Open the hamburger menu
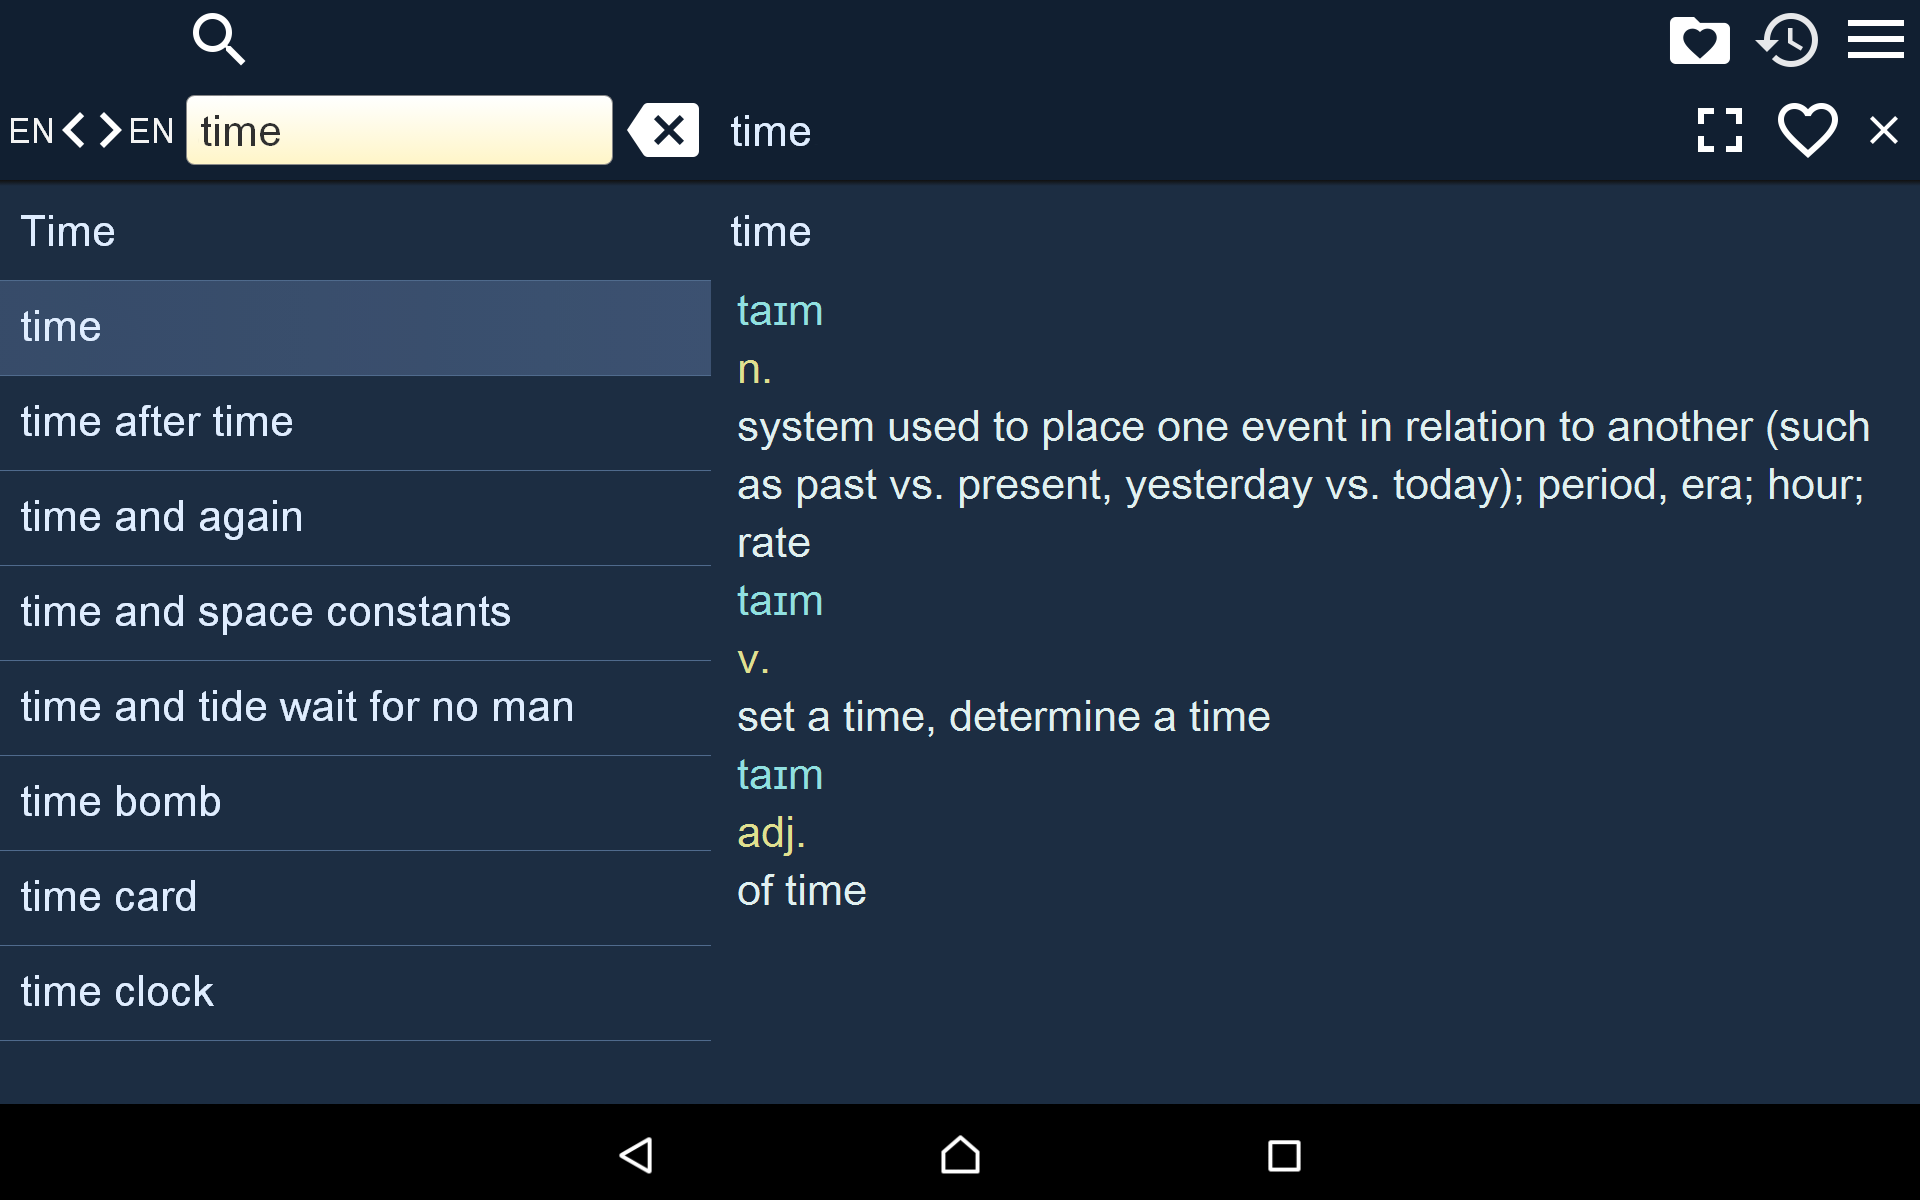Viewport: 1920px width, 1200px height. point(1876,40)
